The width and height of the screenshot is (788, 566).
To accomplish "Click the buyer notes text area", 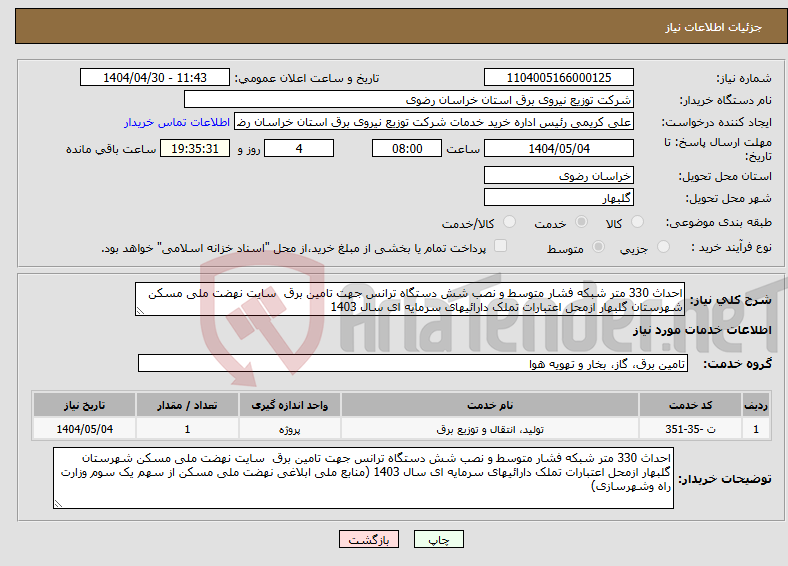I will pos(363,478).
